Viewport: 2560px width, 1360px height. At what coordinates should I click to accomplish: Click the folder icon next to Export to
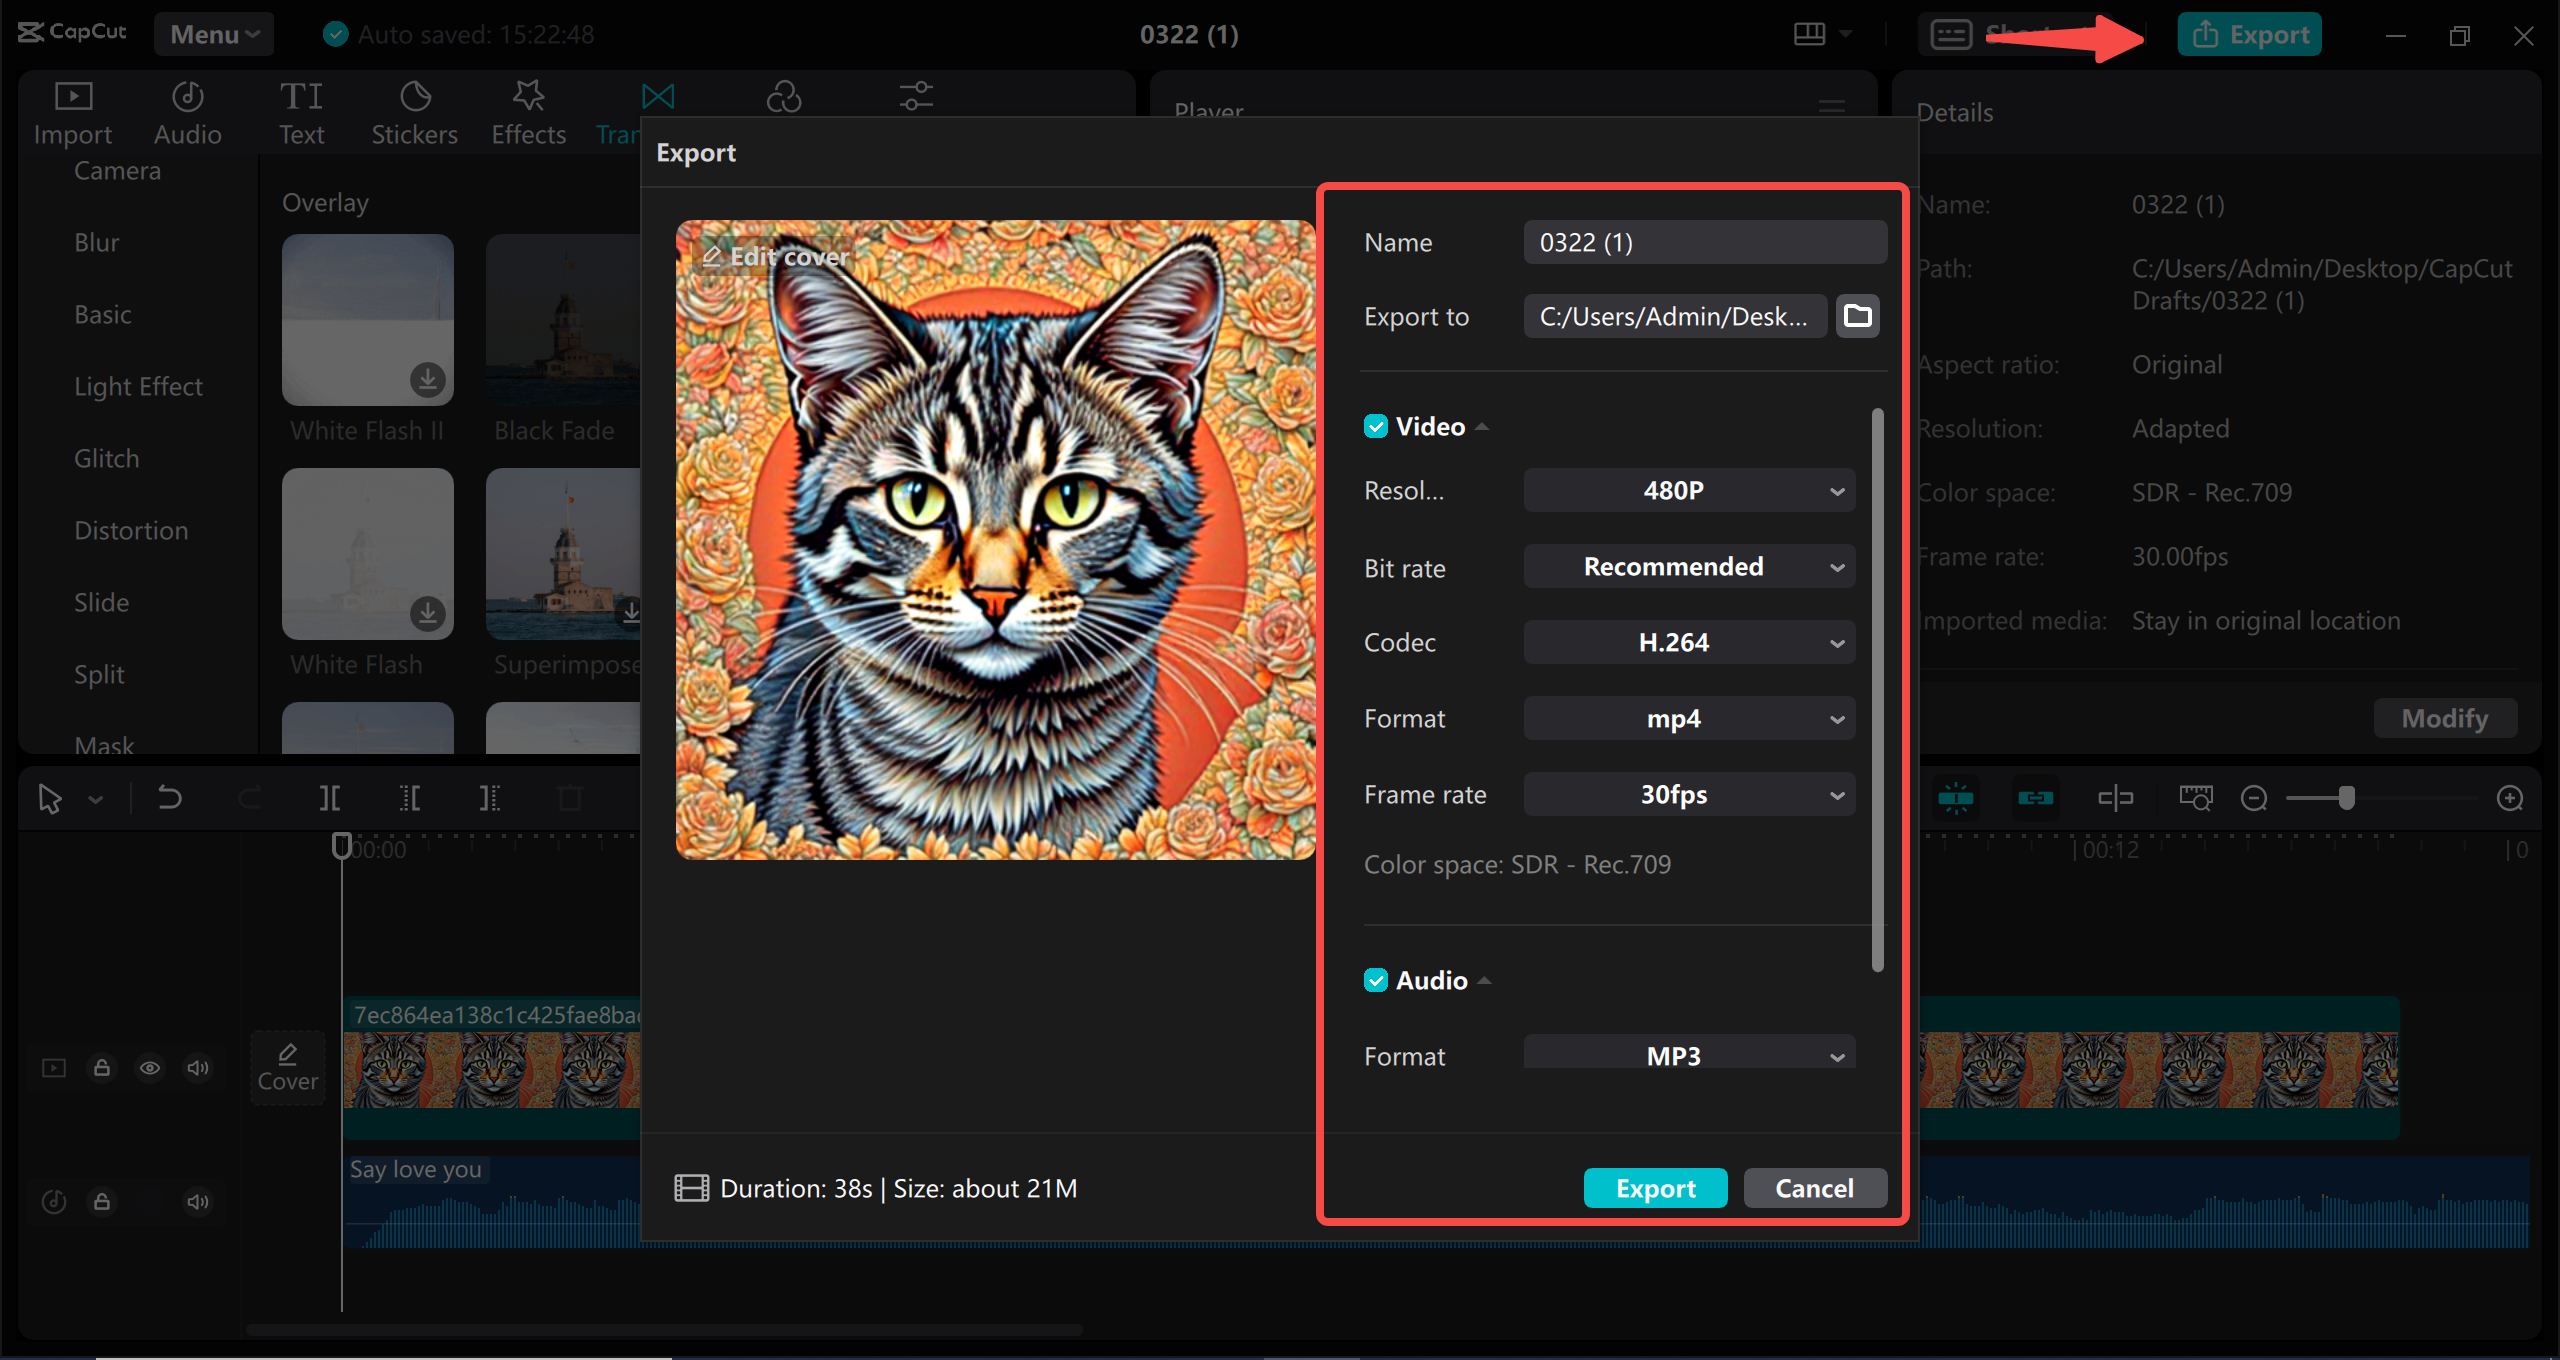coord(1856,316)
